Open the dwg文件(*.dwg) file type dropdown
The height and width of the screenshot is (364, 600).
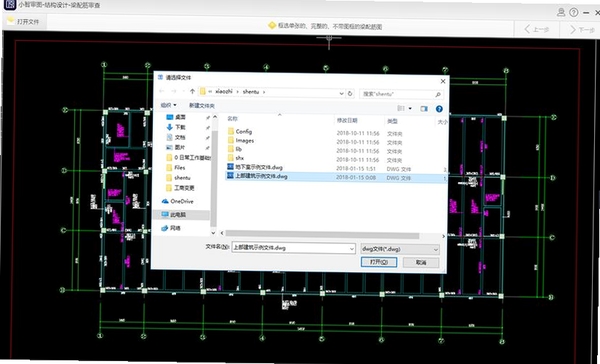click(400, 249)
